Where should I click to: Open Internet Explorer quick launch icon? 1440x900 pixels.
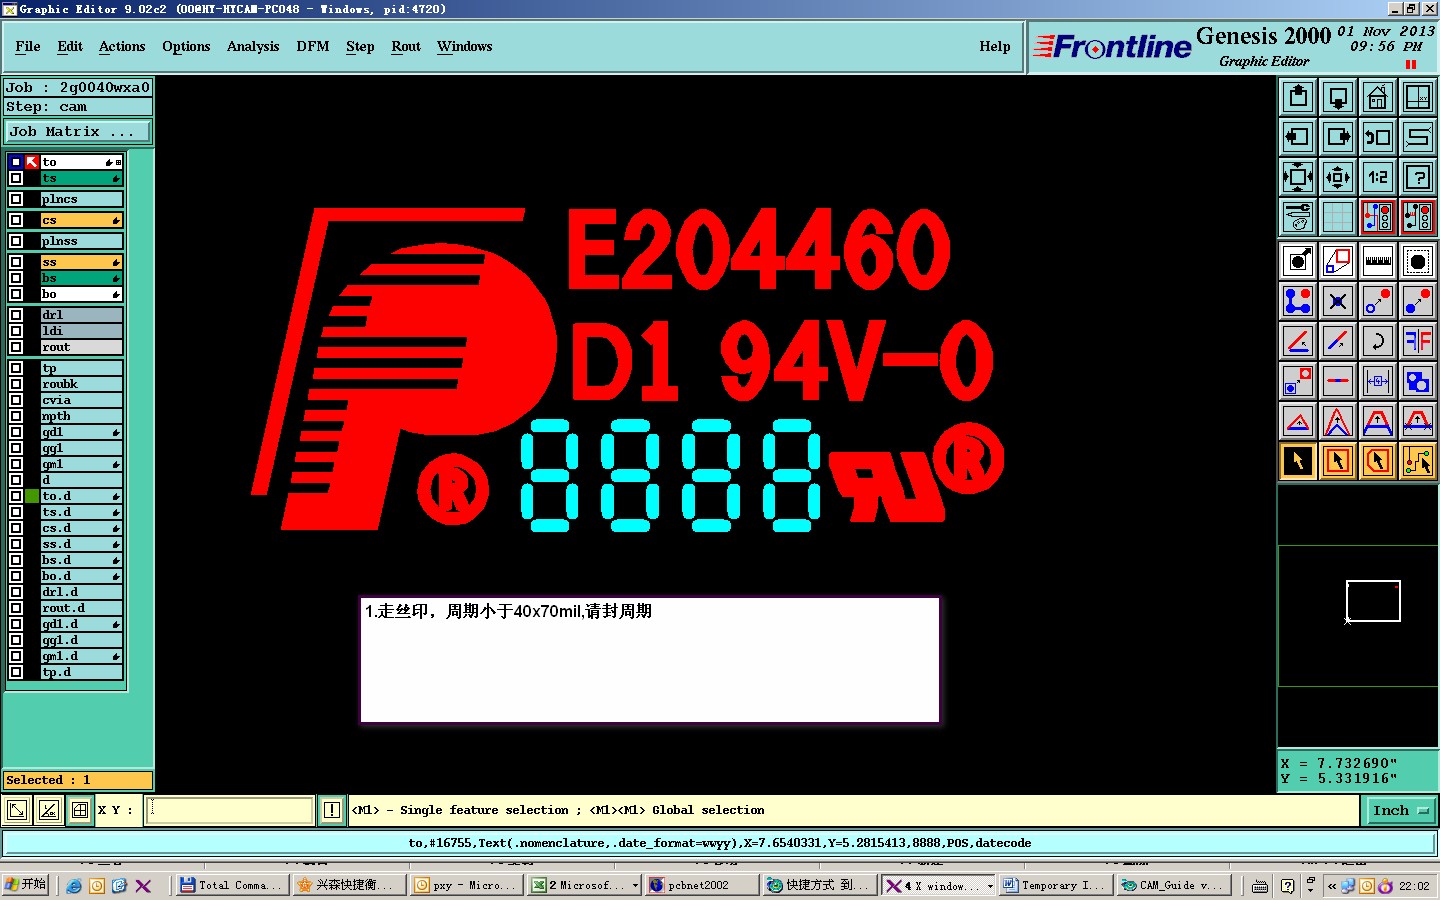tap(74, 885)
